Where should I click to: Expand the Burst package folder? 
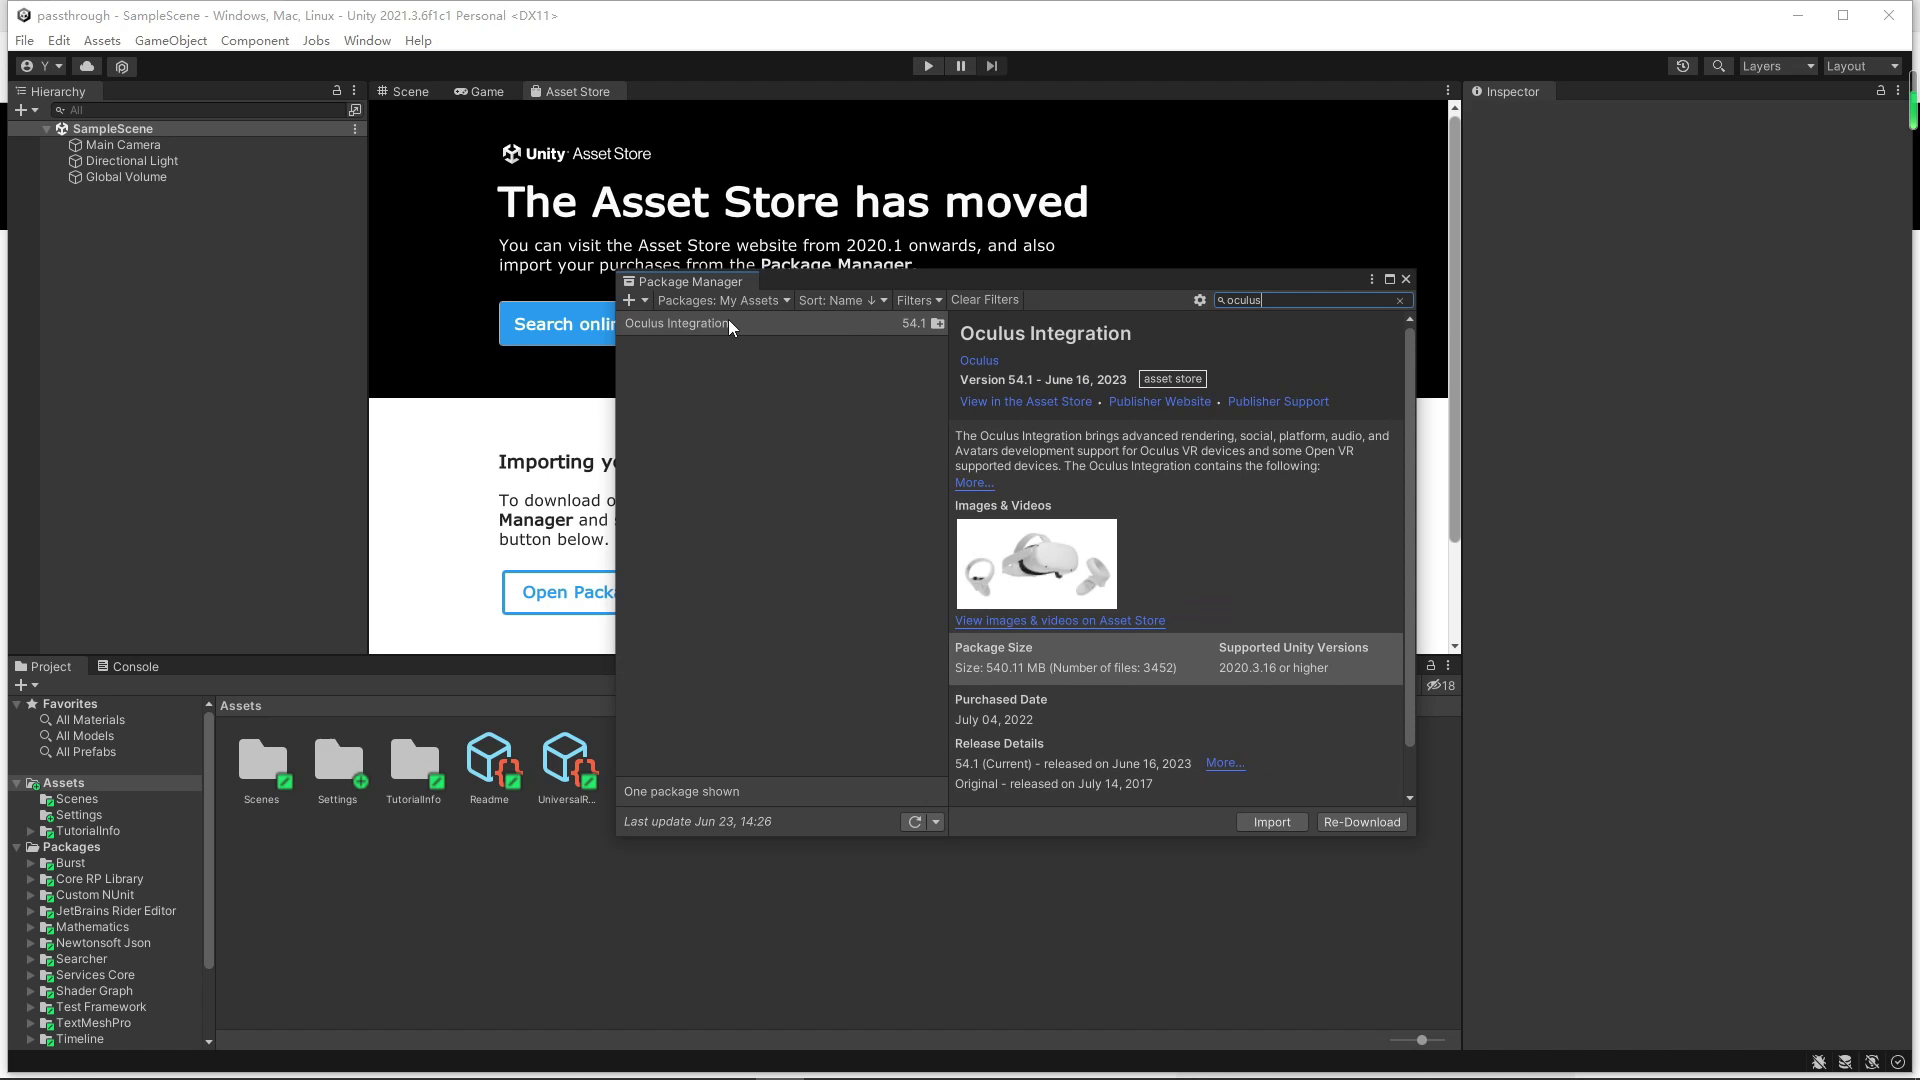pyautogui.click(x=31, y=863)
